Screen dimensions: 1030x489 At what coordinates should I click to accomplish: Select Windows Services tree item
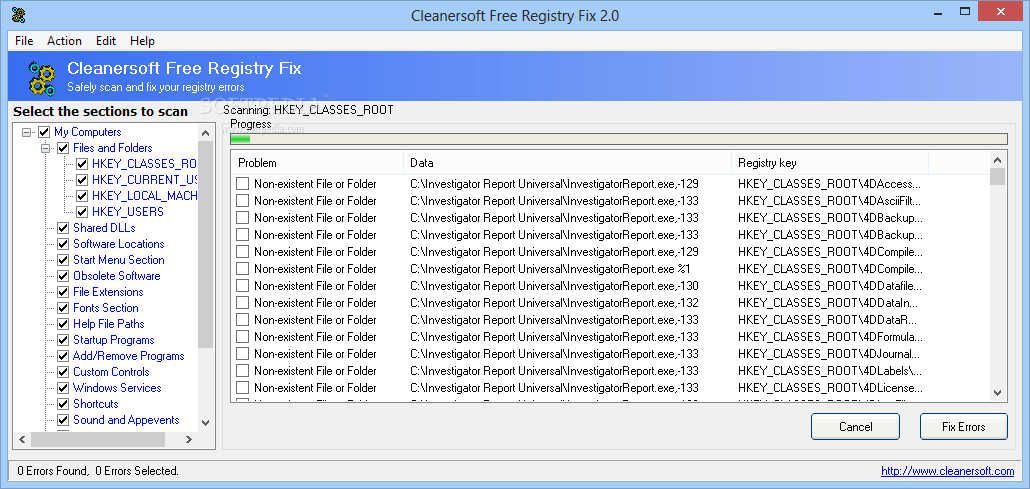(117, 388)
